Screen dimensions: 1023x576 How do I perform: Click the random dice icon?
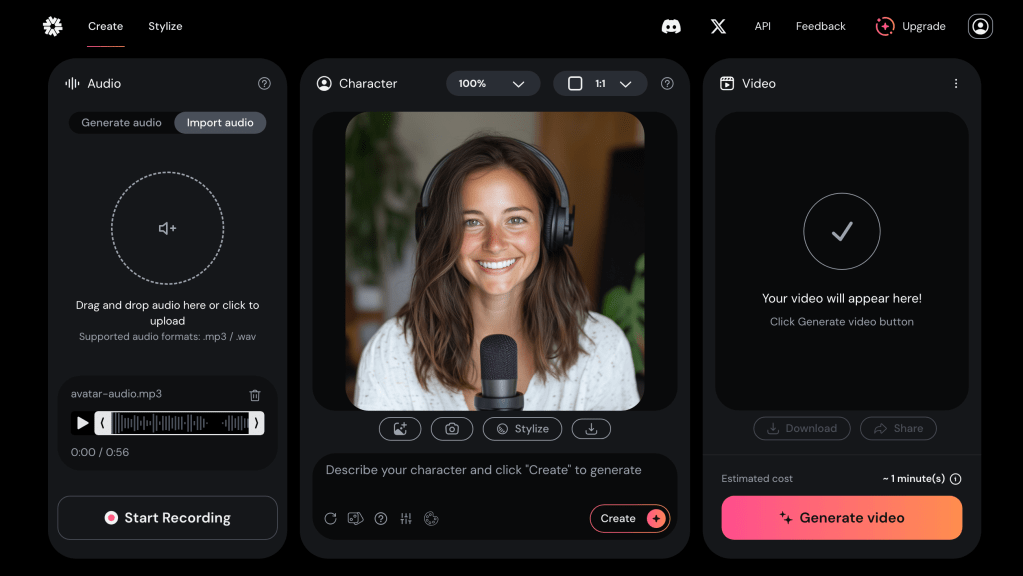[x=355, y=518]
